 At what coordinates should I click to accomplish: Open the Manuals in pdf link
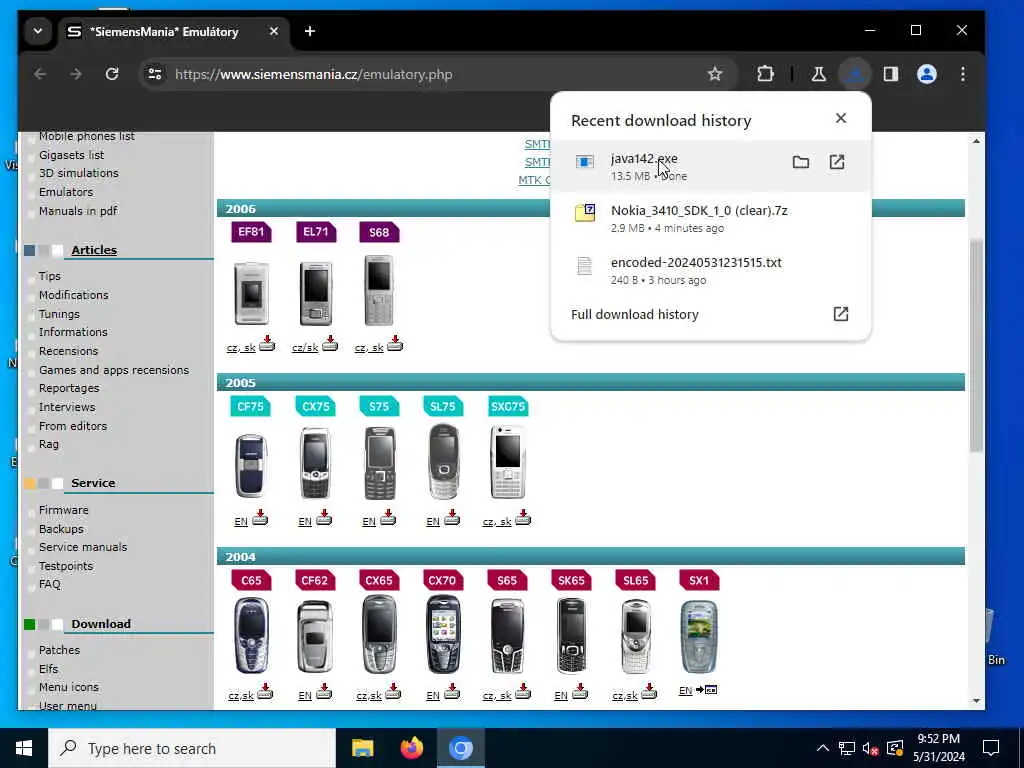tap(78, 211)
